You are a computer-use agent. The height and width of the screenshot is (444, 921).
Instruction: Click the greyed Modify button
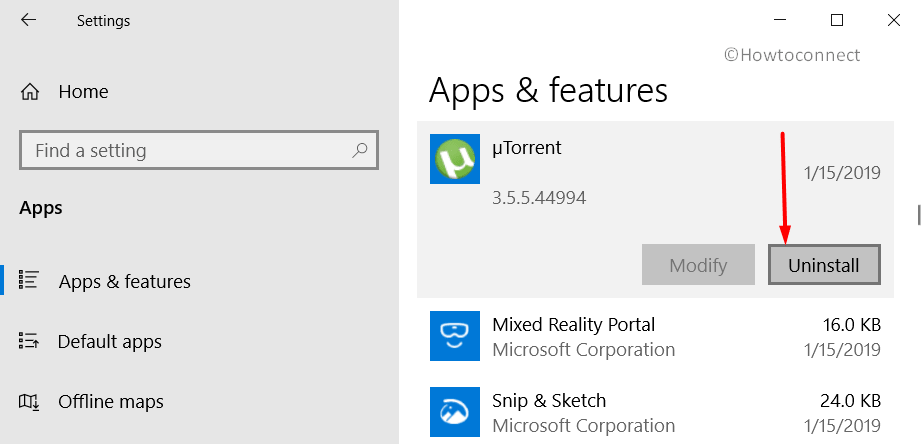point(698,265)
